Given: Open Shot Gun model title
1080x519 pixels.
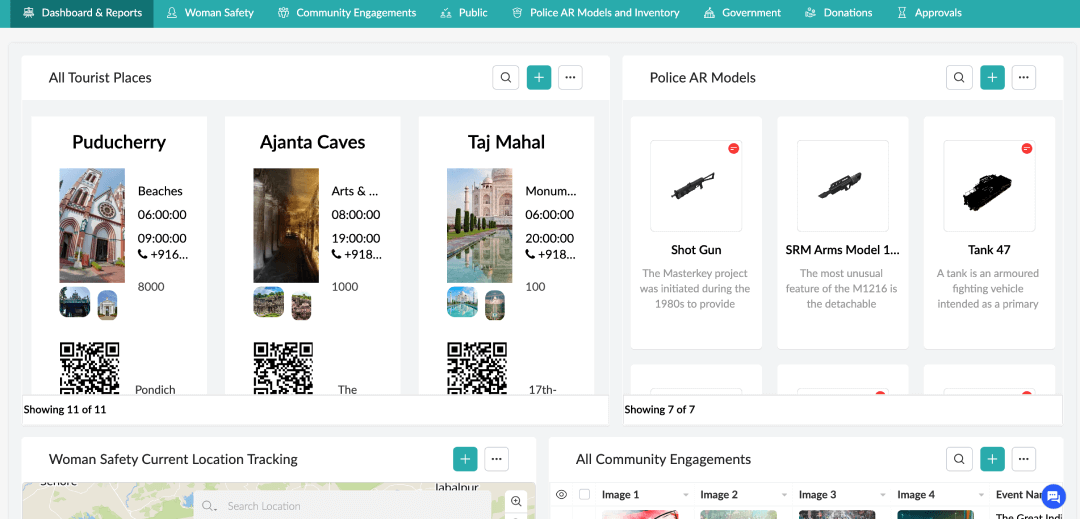Looking at the screenshot, I should click(696, 249).
